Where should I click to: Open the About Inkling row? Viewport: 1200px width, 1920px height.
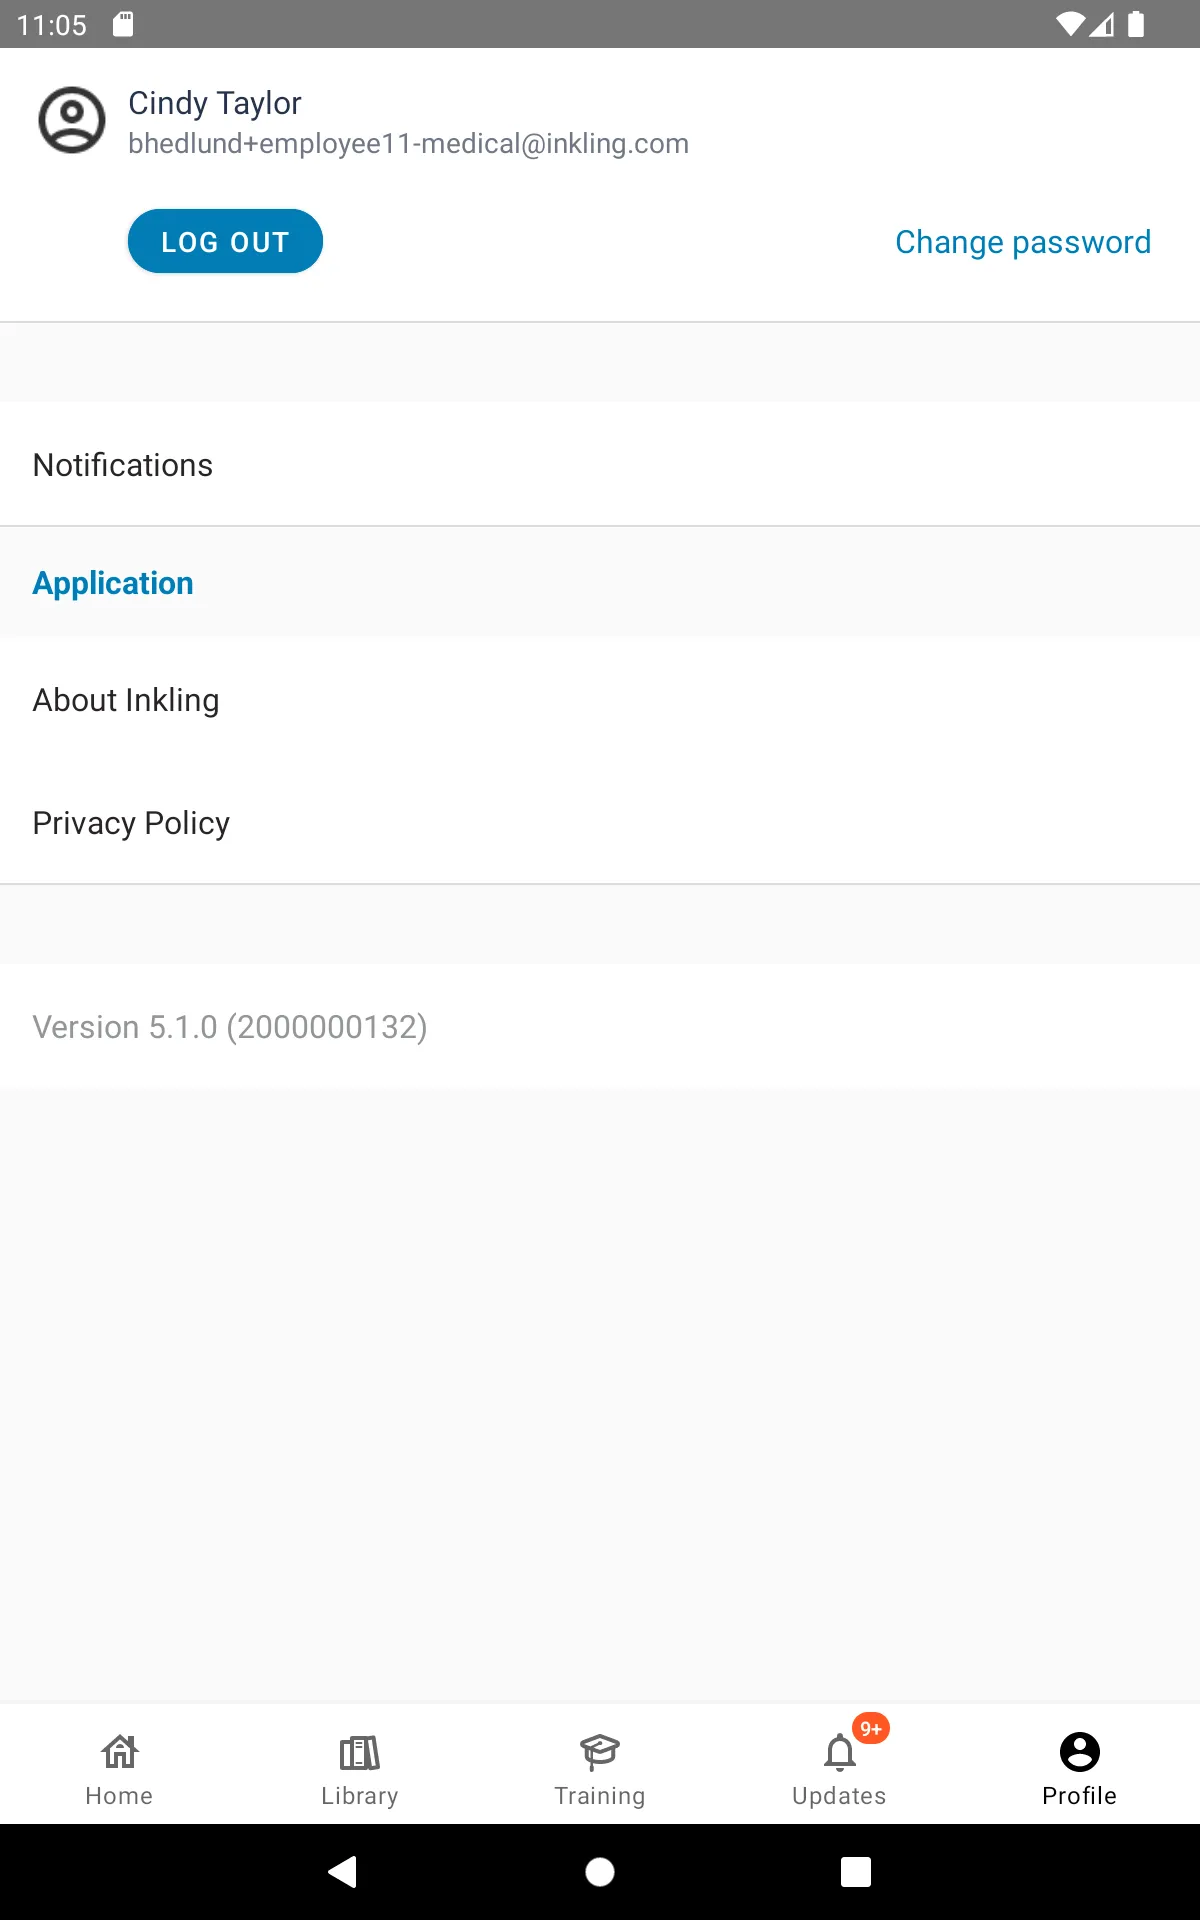[600, 700]
